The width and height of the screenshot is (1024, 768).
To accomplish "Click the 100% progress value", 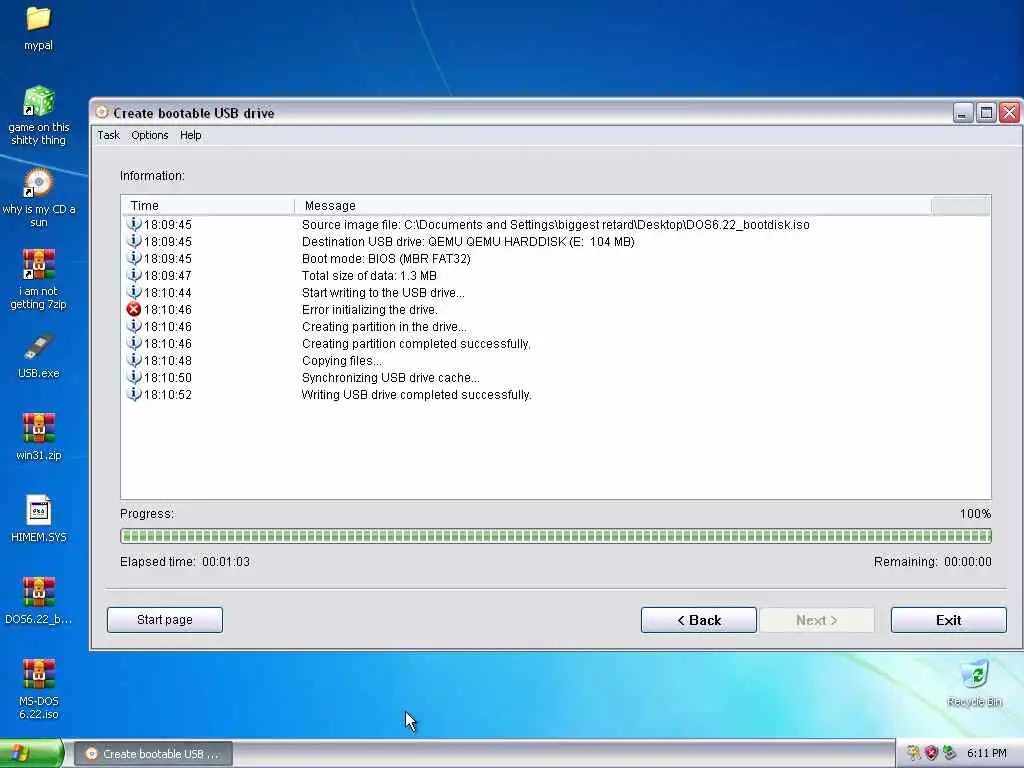I will pos(975,514).
